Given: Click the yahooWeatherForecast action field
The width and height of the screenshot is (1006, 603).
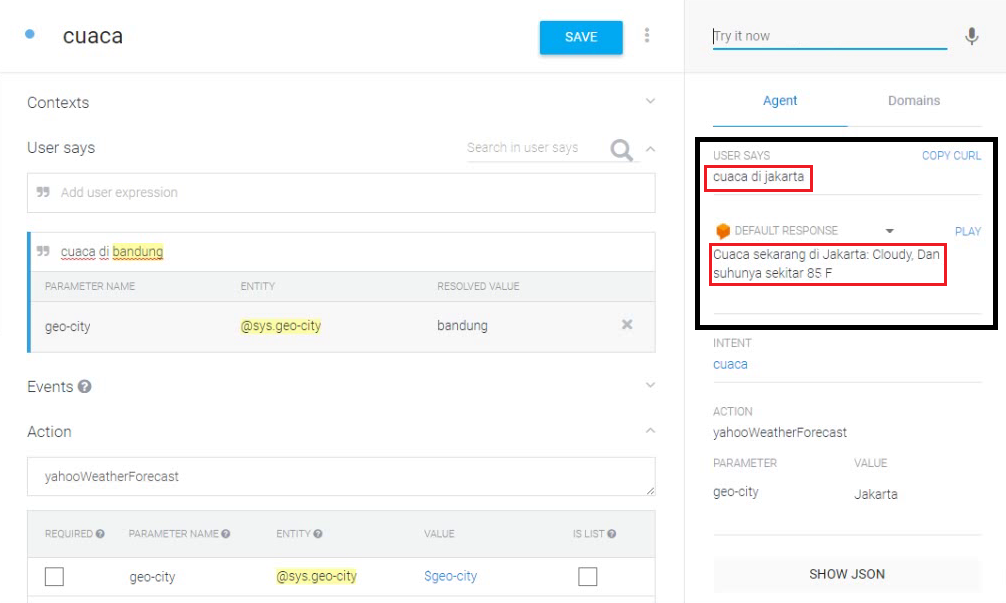Looking at the screenshot, I should click(x=341, y=477).
